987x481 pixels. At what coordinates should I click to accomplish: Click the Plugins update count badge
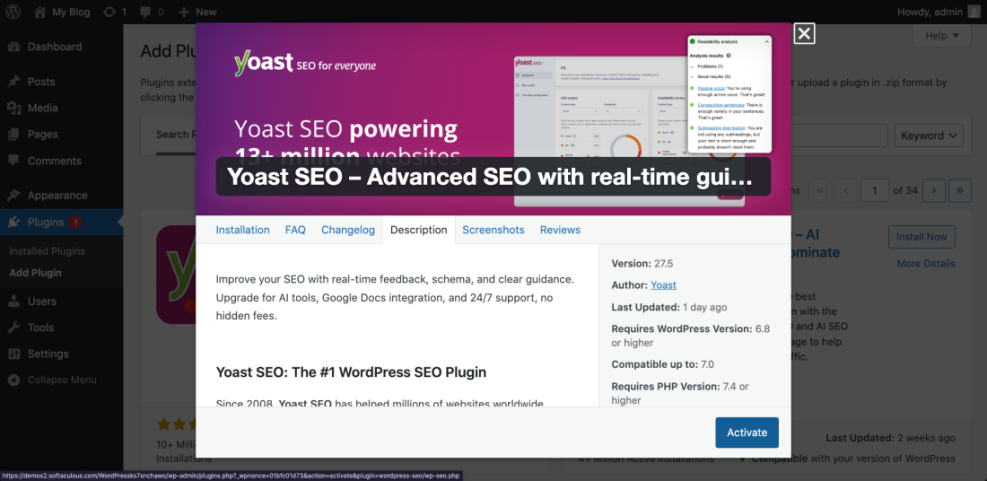pyautogui.click(x=75, y=222)
